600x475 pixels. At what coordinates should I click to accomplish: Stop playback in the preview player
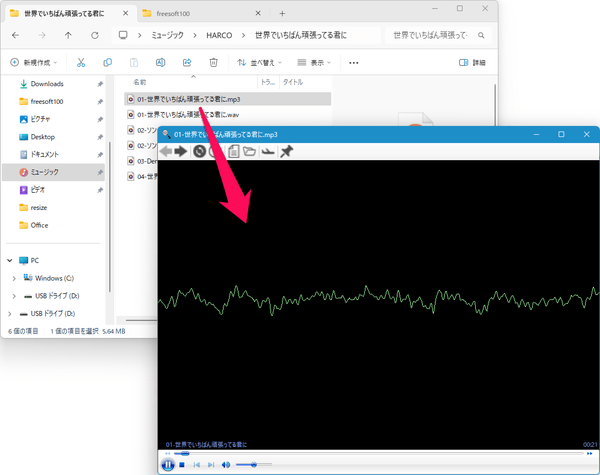(x=182, y=465)
